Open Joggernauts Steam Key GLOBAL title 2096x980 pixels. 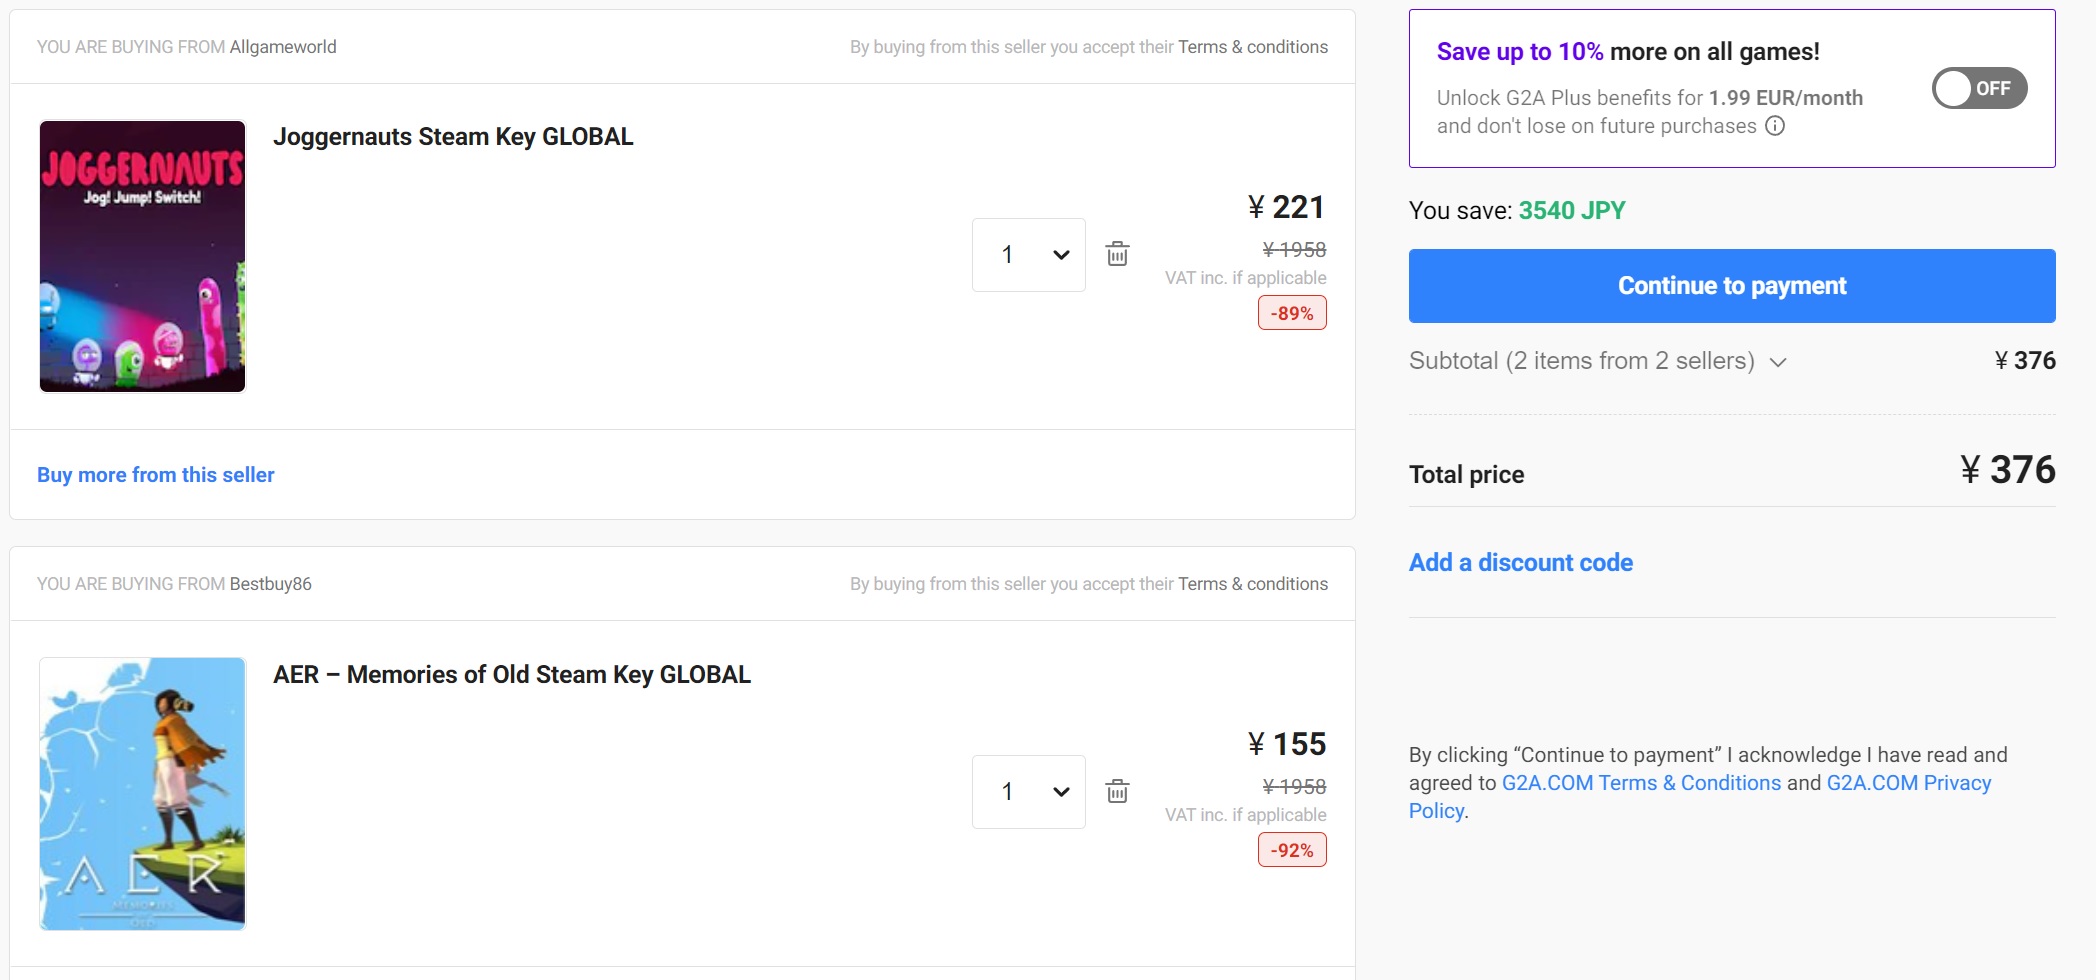(453, 137)
